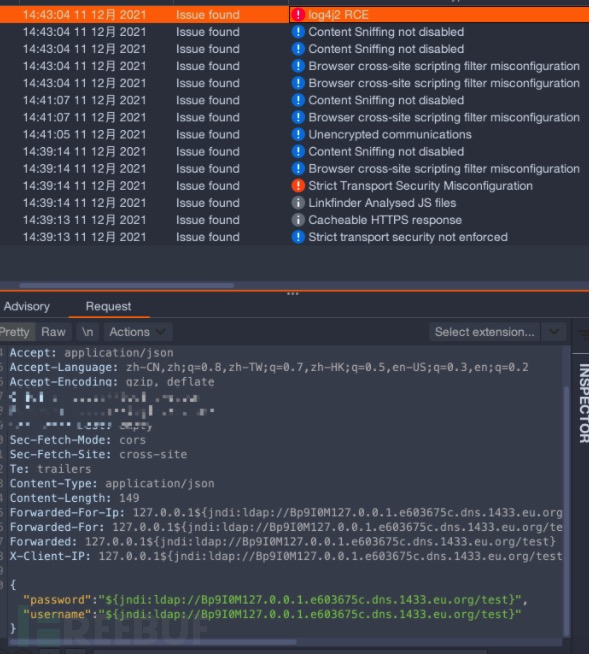Click the icon of the 14:41:07 Browser cross-site scripting row
Image resolution: width=589 pixels, height=654 pixels.
[x=298, y=117]
